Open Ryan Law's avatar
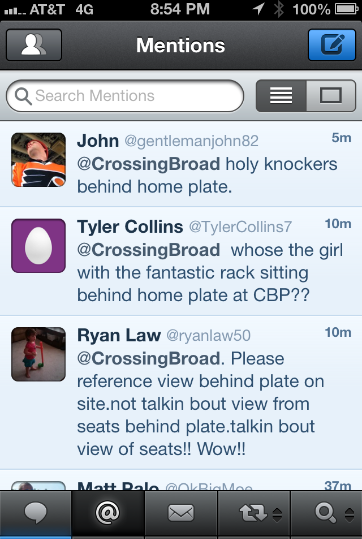This screenshot has height=539, width=362. (x=39, y=354)
